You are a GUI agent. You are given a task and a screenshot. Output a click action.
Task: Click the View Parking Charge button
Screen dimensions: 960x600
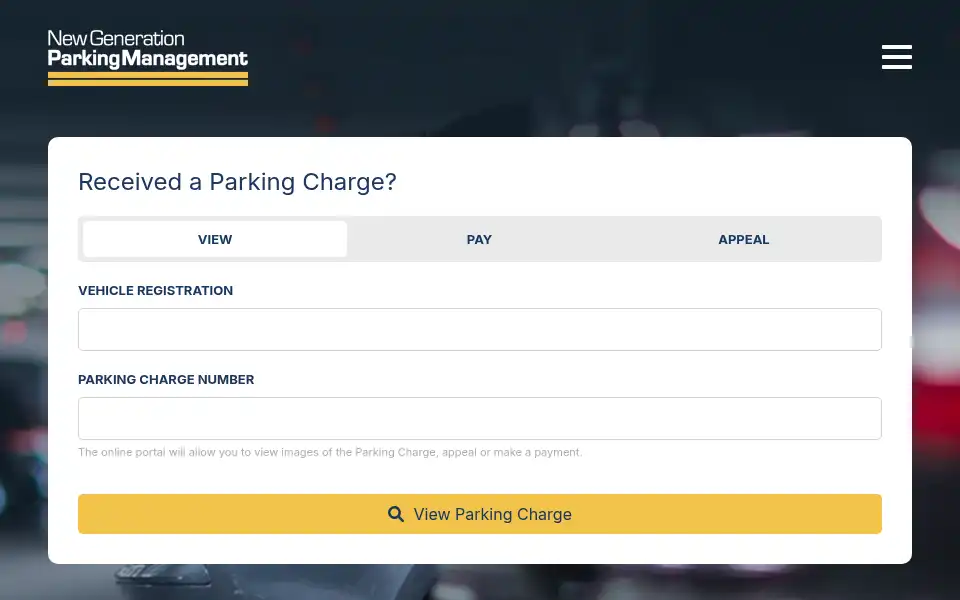click(x=480, y=514)
